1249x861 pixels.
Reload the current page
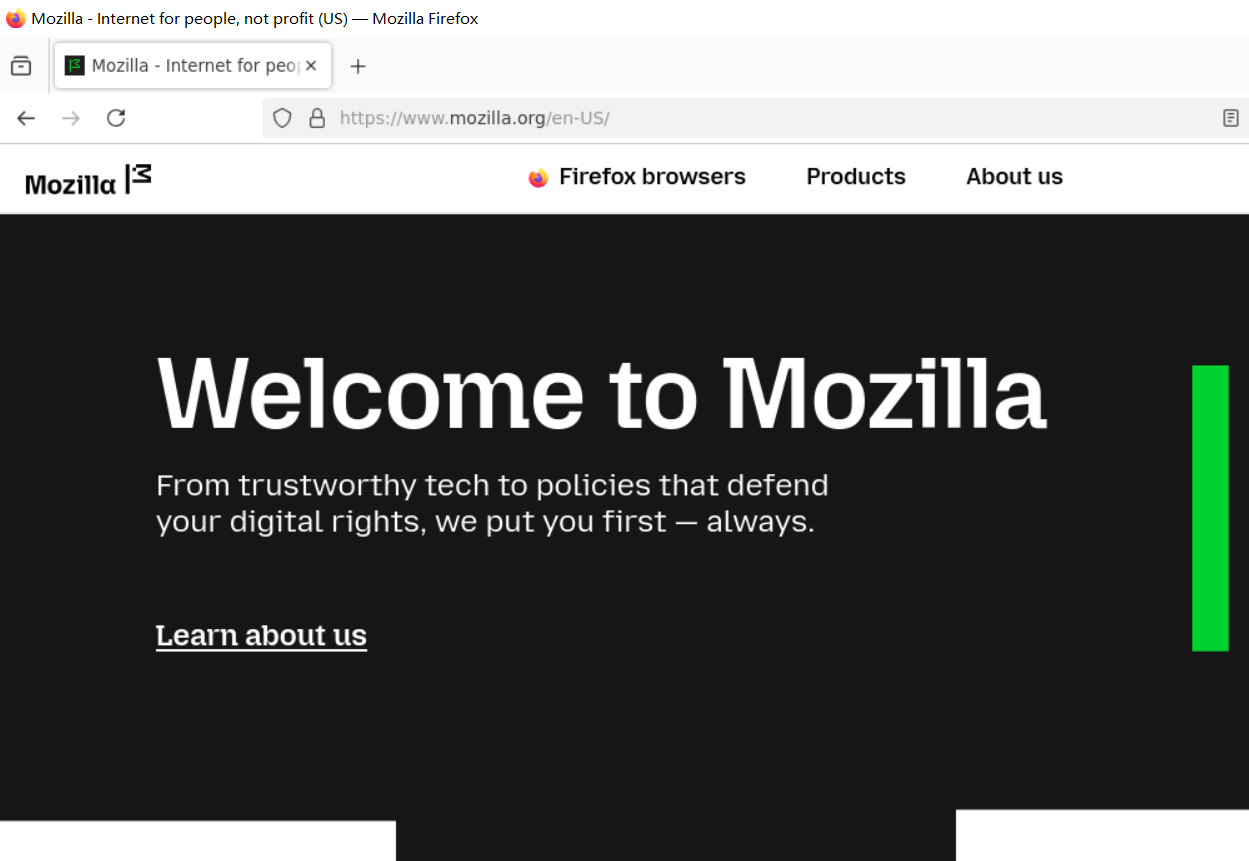116,118
